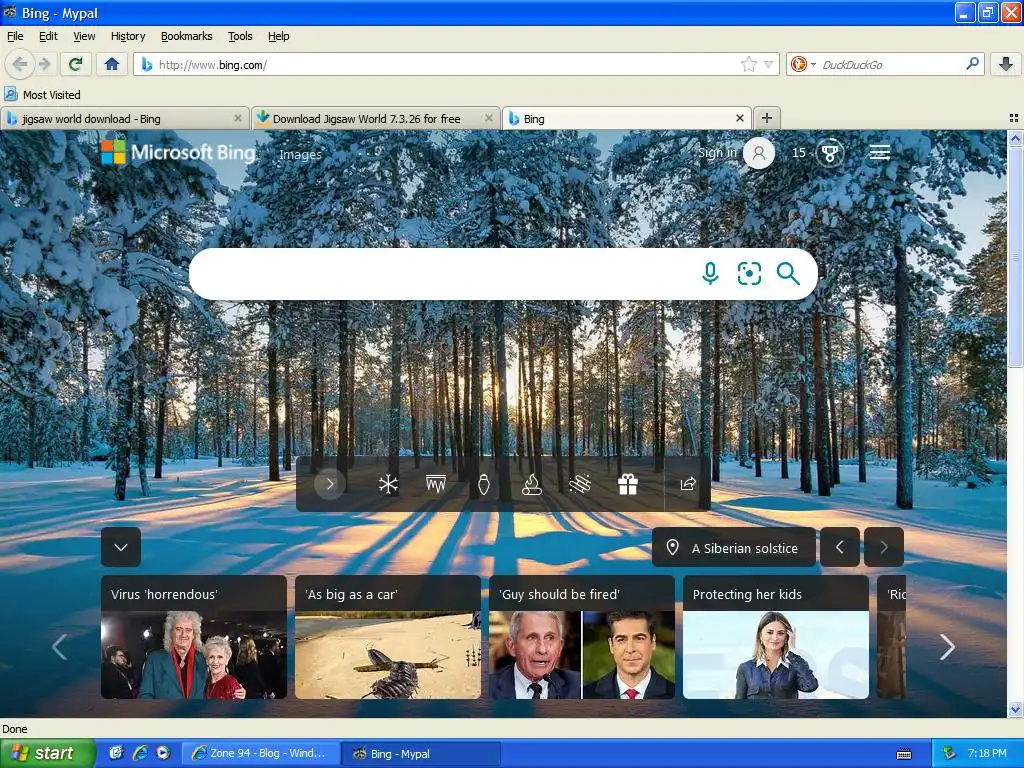Click the browser Forward arrow
This screenshot has width=1024, height=768.
(x=44, y=64)
